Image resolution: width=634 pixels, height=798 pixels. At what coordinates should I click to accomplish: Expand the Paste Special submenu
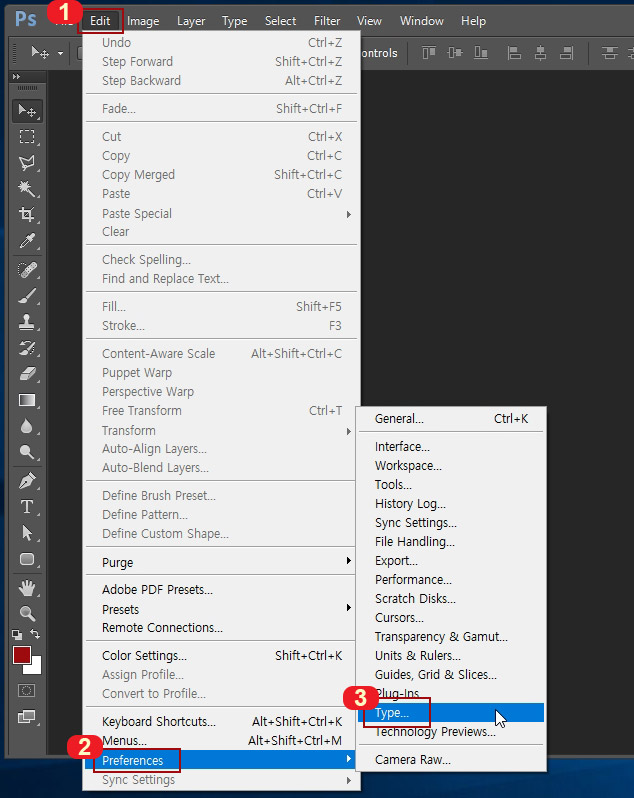pyautogui.click(x=221, y=214)
